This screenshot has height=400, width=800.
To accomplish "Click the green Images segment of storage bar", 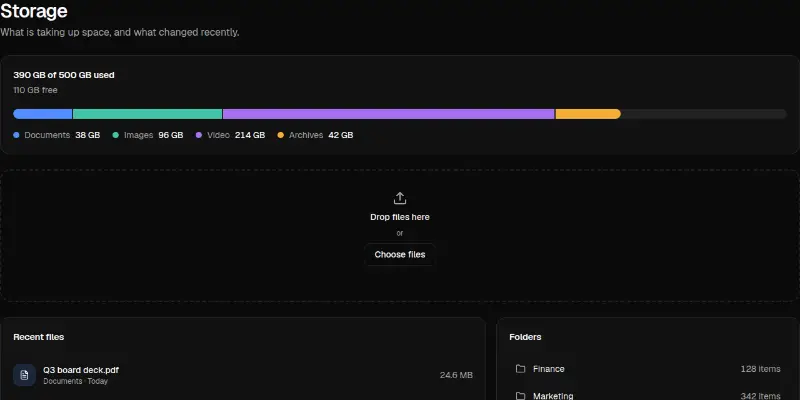I will click(x=147, y=114).
